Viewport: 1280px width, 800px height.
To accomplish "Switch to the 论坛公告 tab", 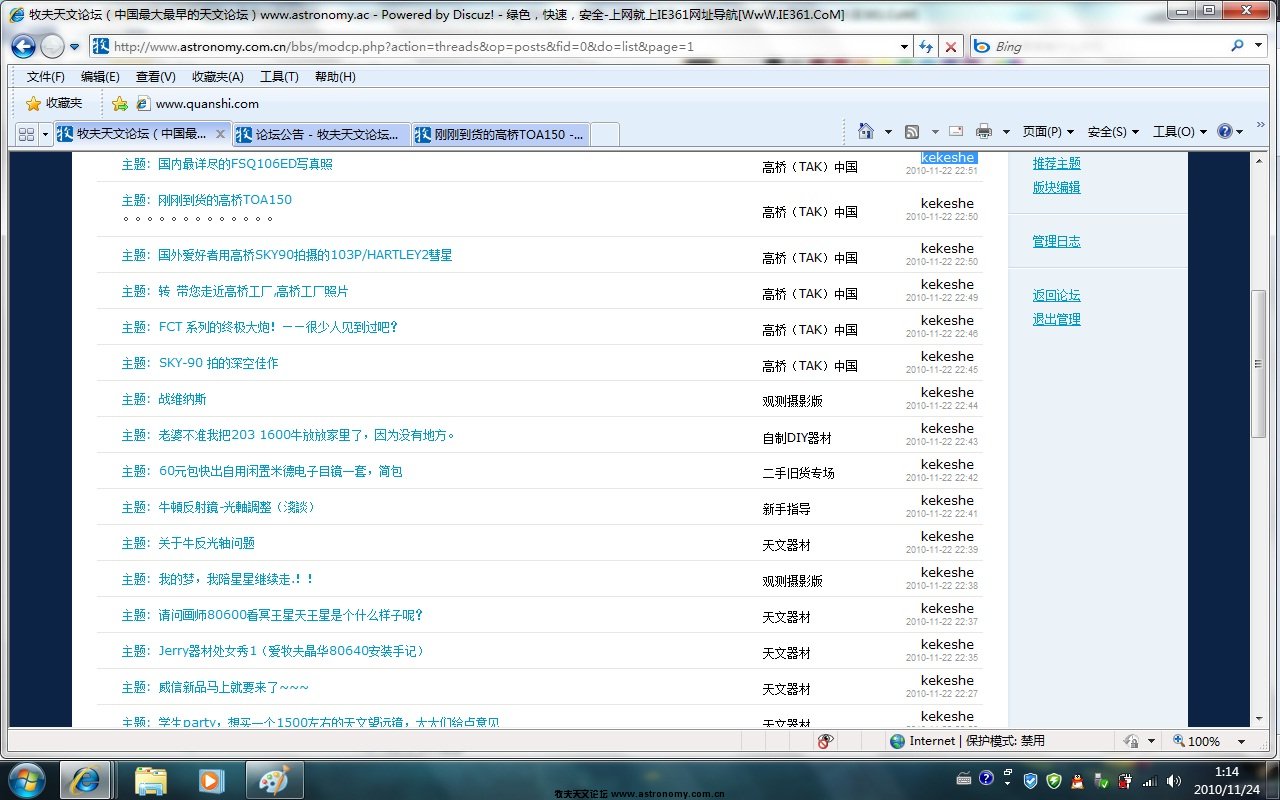I will 321,134.
